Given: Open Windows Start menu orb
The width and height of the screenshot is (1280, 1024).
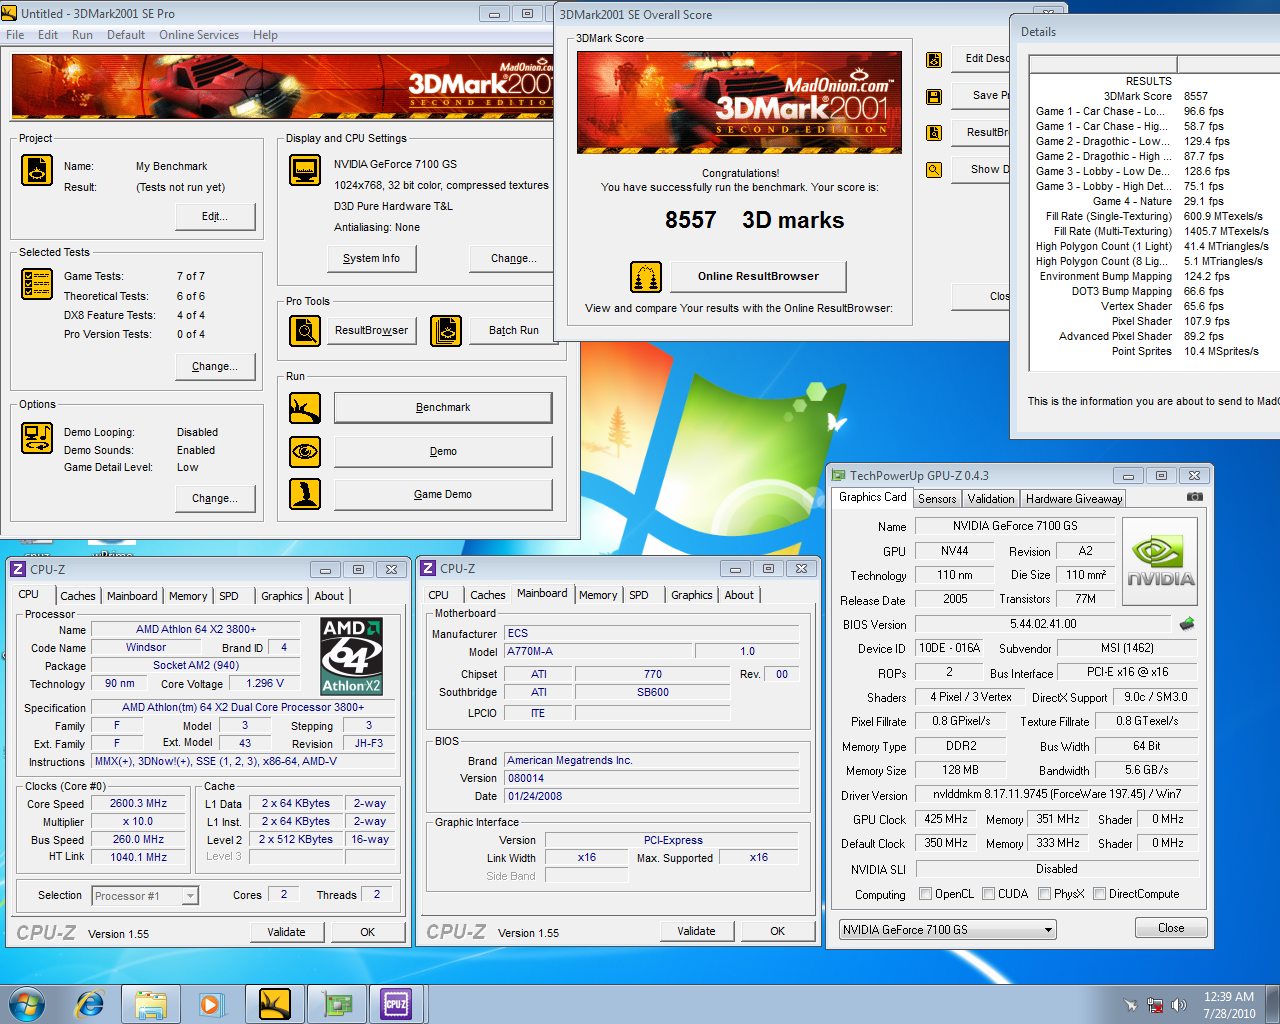Looking at the screenshot, I should [26, 1003].
